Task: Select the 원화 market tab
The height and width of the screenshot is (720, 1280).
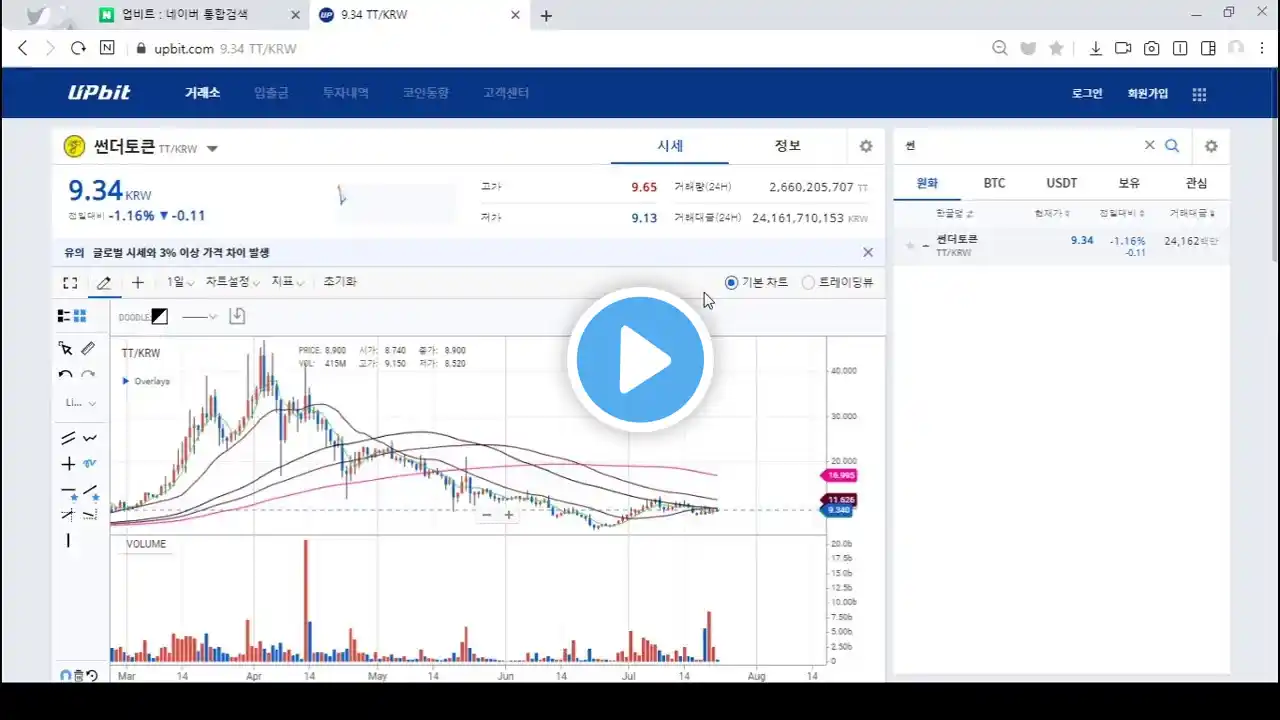Action: click(927, 183)
